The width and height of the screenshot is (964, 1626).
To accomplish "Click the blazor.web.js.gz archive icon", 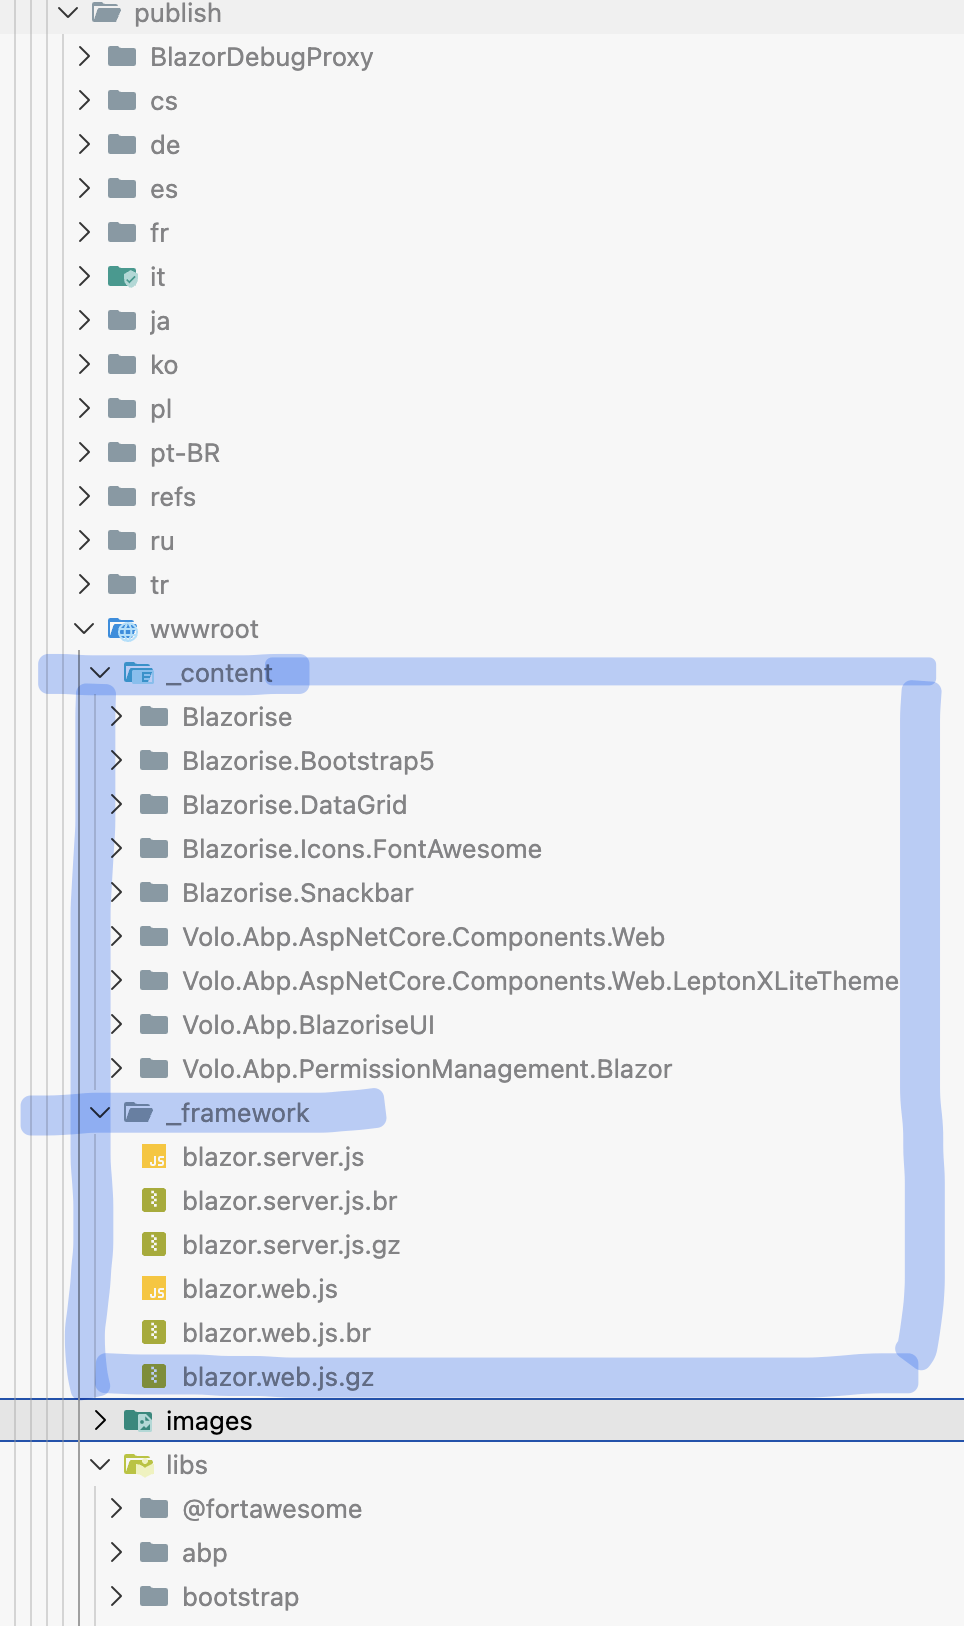I will (x=154, y=1377).
